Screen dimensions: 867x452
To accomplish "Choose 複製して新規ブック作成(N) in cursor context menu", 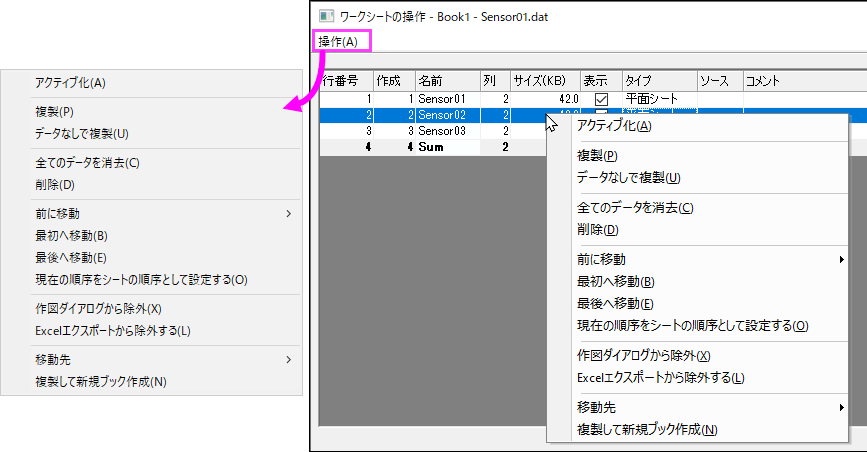I will click(x=647, y=429).
